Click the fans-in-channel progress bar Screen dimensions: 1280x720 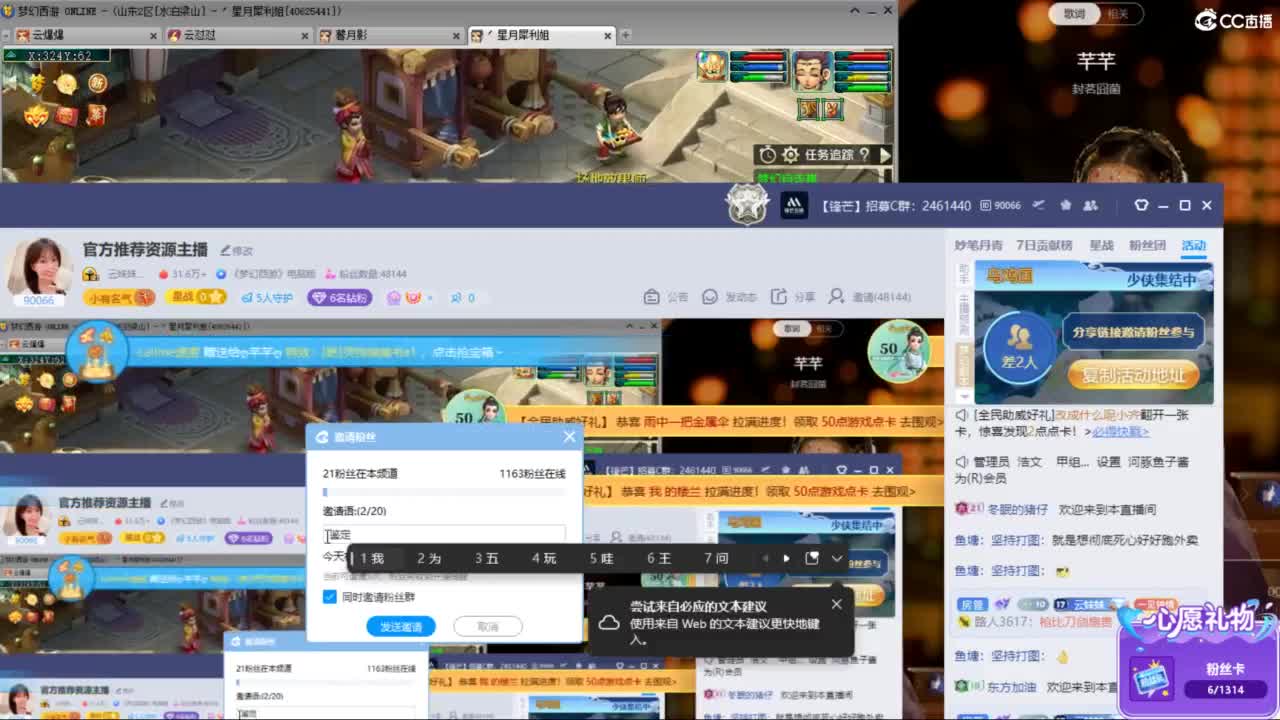pos(444,492)
